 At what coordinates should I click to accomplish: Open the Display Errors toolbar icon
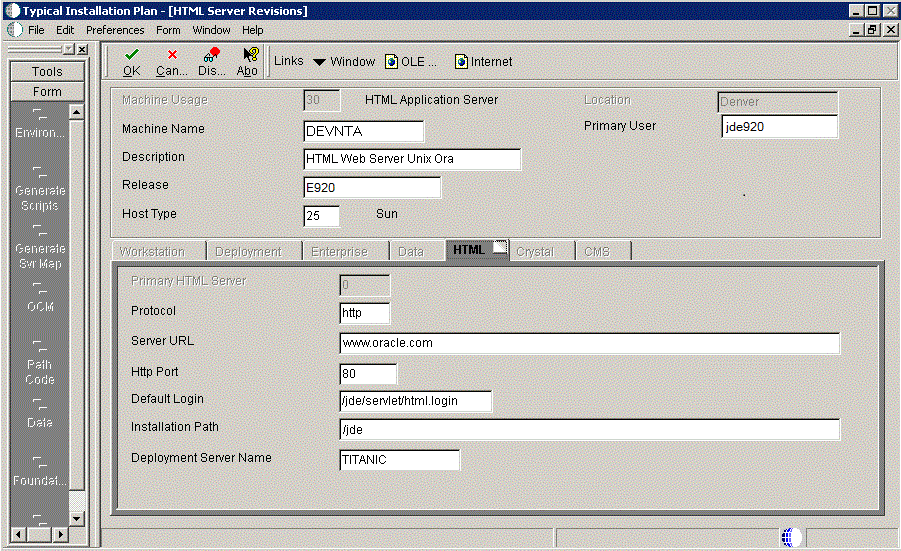coord(211,55)
